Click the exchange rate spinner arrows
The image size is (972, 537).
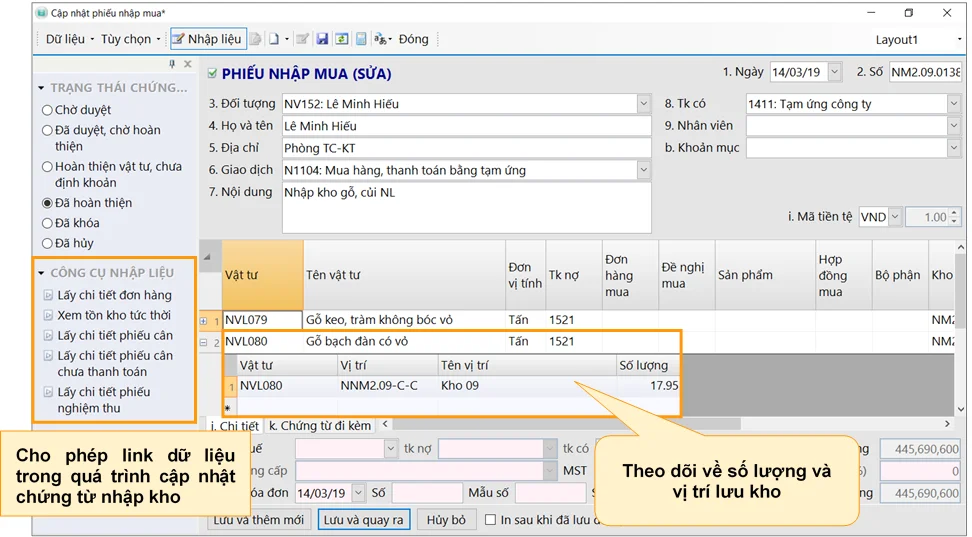(x=955, y=217)
